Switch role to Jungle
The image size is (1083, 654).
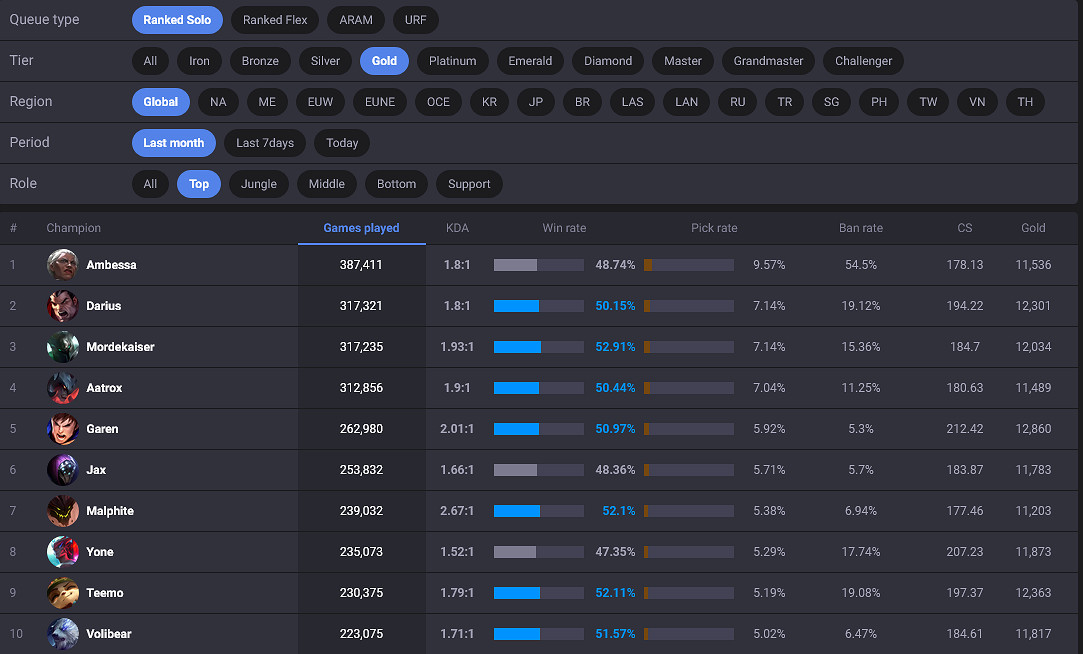pyautogui.click(x=258, y=184)
